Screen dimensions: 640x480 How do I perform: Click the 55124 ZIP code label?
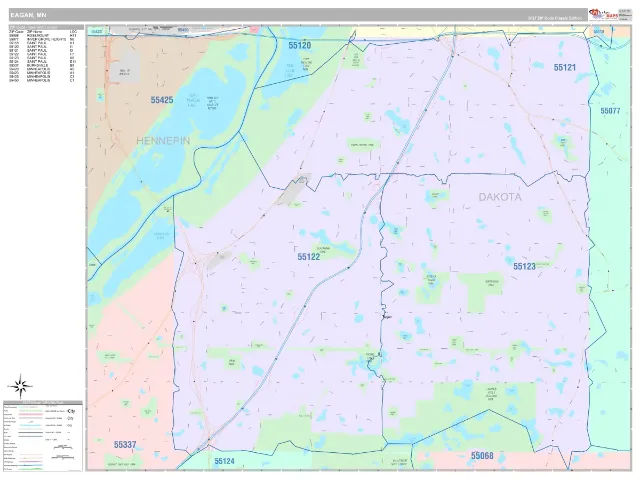(224, 461)
